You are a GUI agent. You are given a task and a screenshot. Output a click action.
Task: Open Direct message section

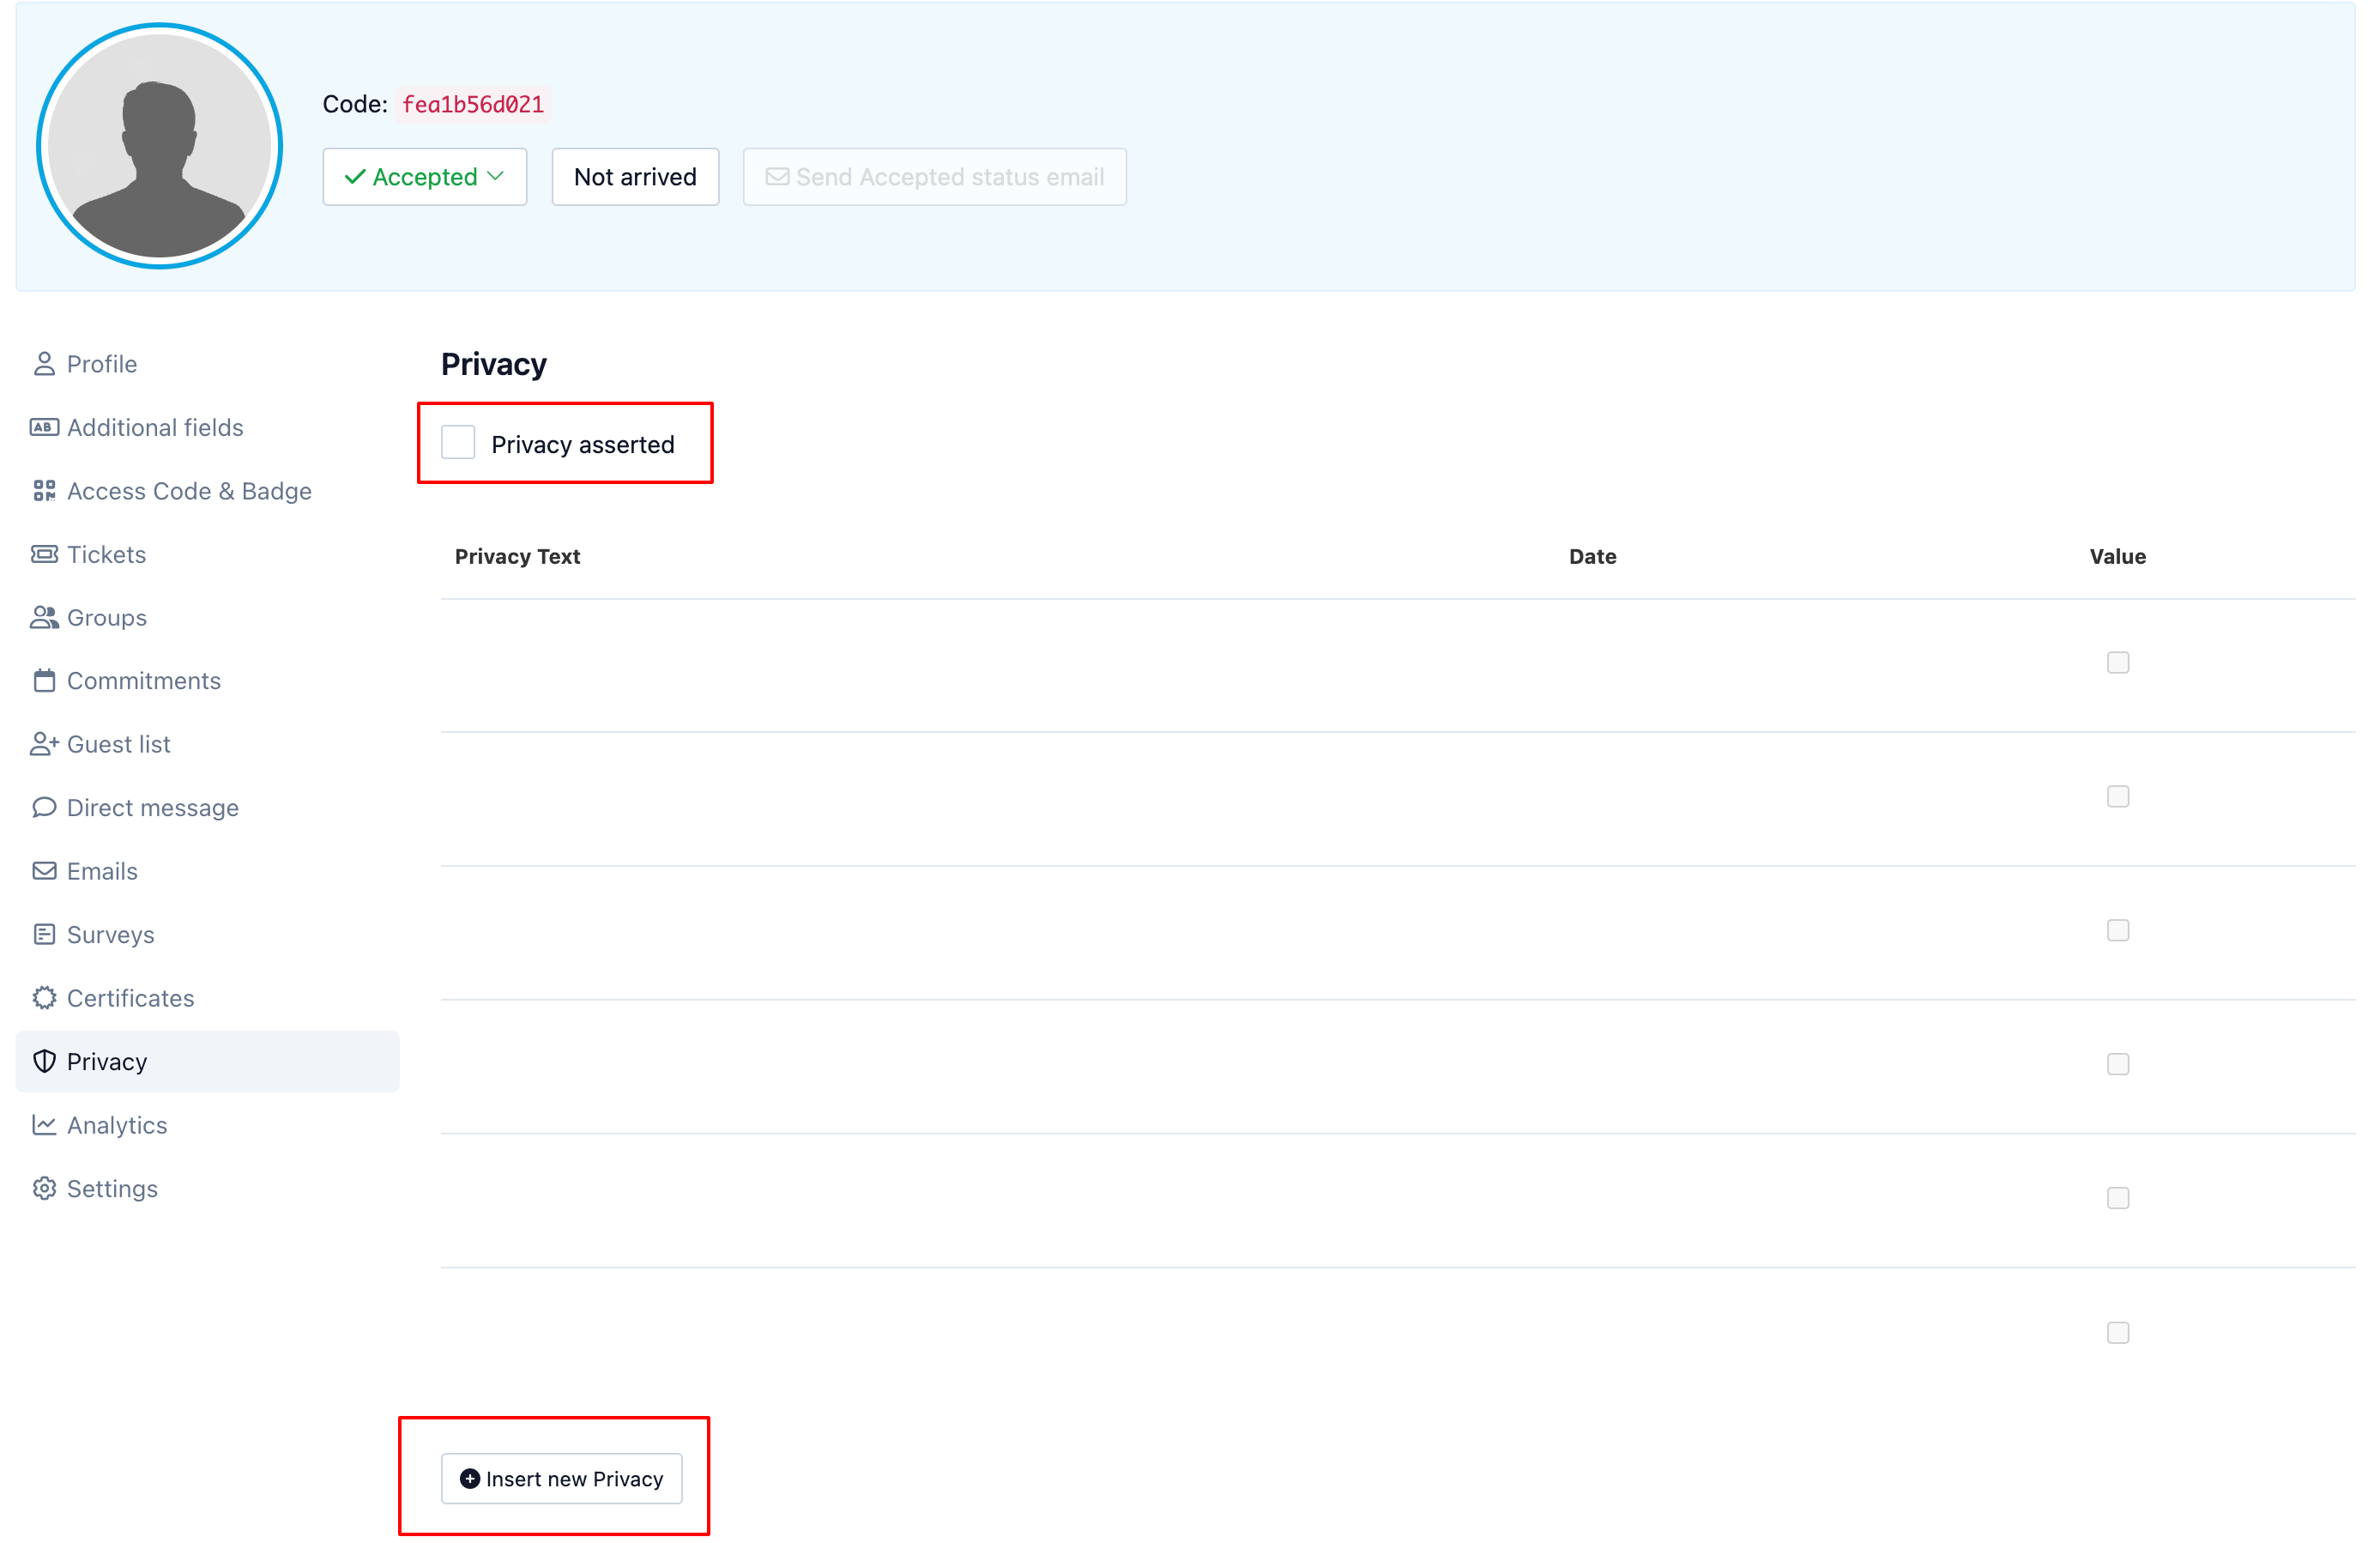tap(207, 808)
